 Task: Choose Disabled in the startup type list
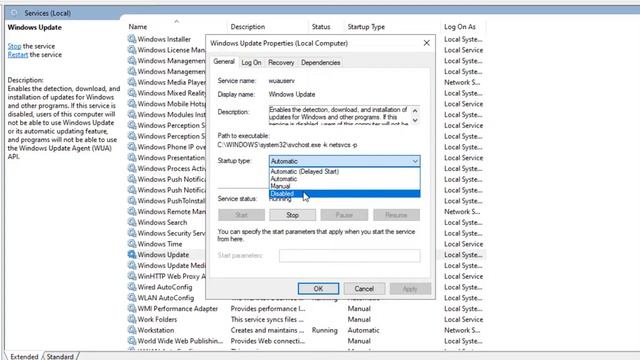(x=344, y=193)
